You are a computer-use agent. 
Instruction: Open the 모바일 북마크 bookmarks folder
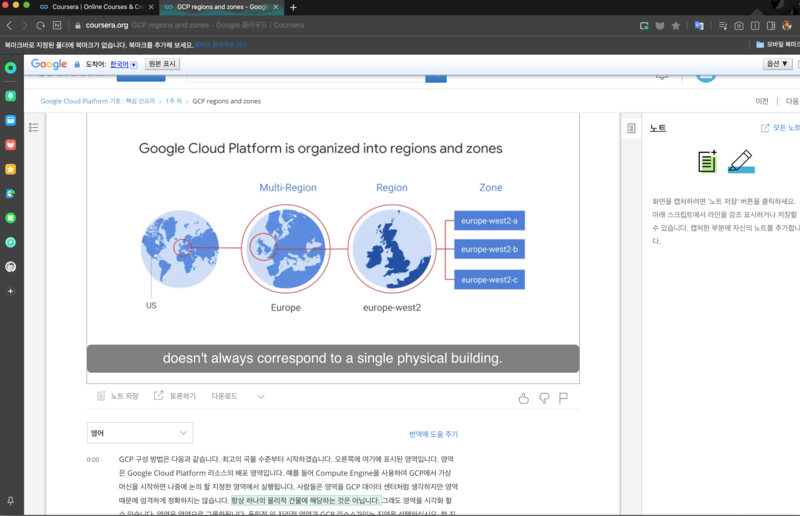pyautogui.click(x=778, y=44)
